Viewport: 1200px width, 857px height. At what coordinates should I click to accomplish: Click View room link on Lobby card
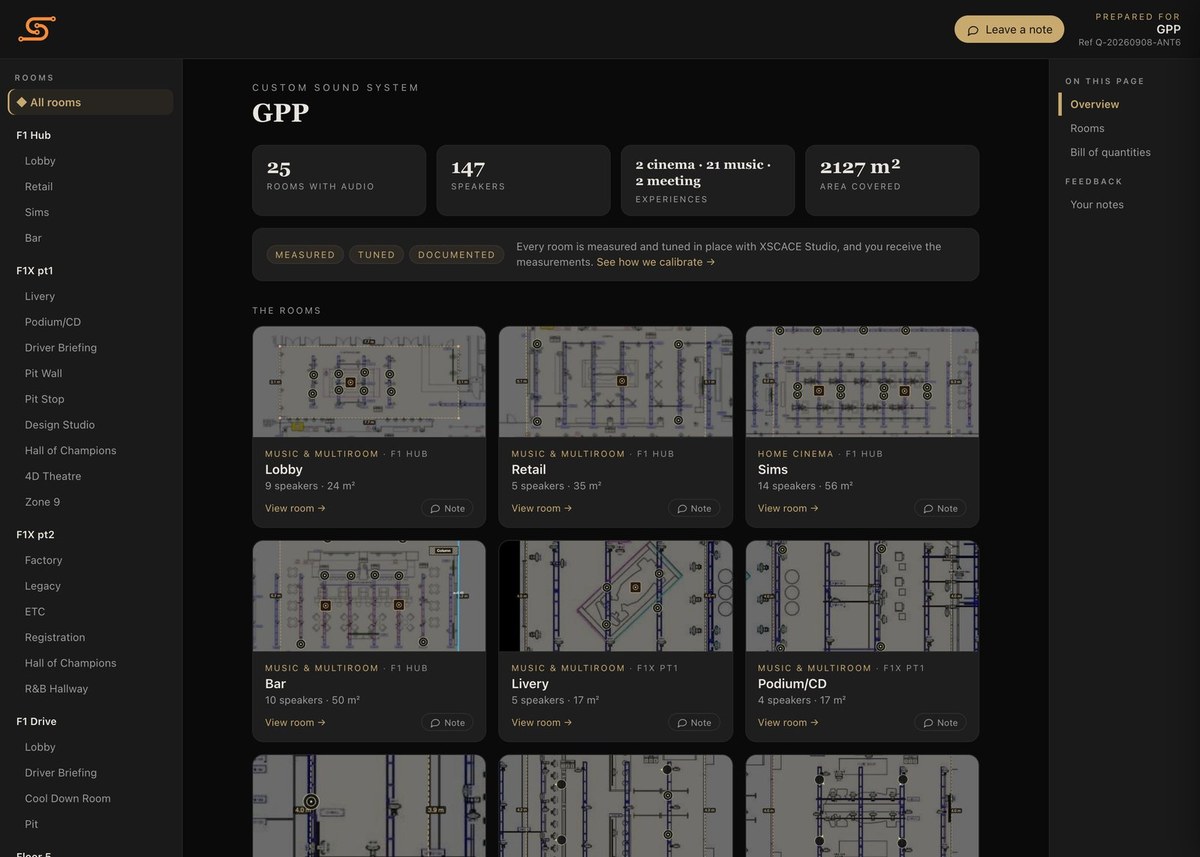(295, 508)
